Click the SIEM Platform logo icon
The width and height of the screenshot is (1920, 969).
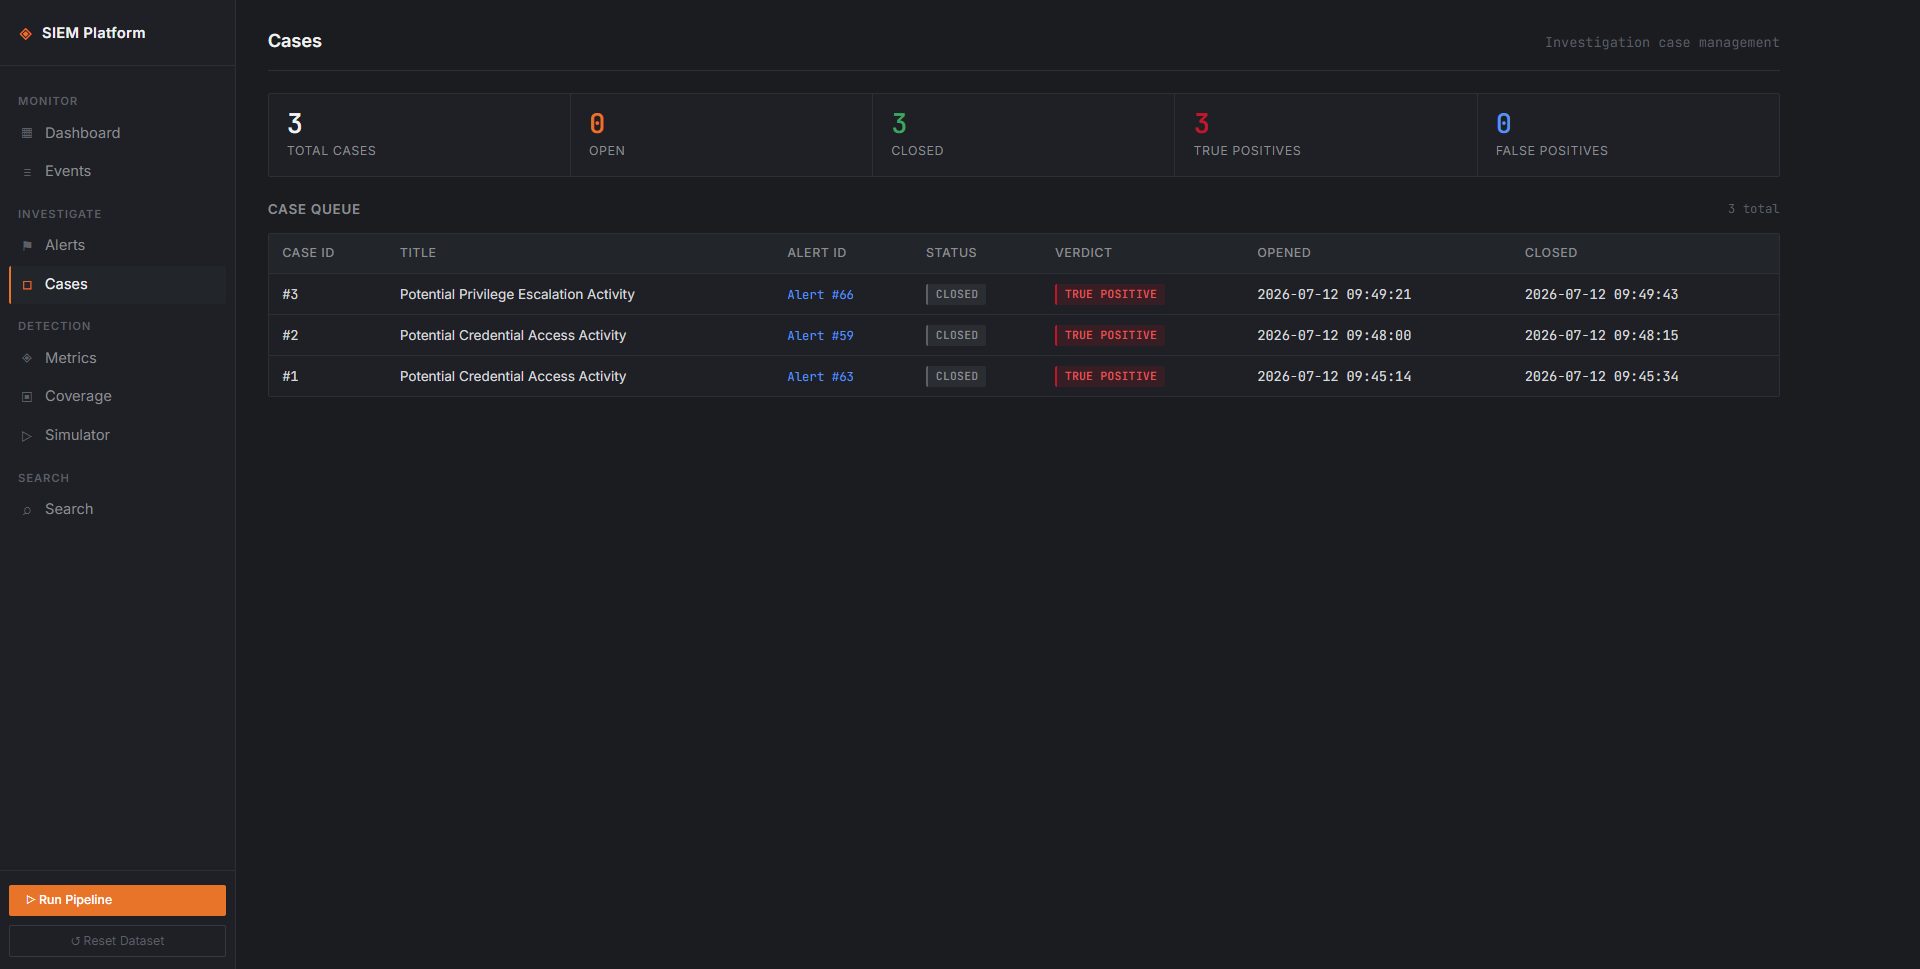coord(26,34)
